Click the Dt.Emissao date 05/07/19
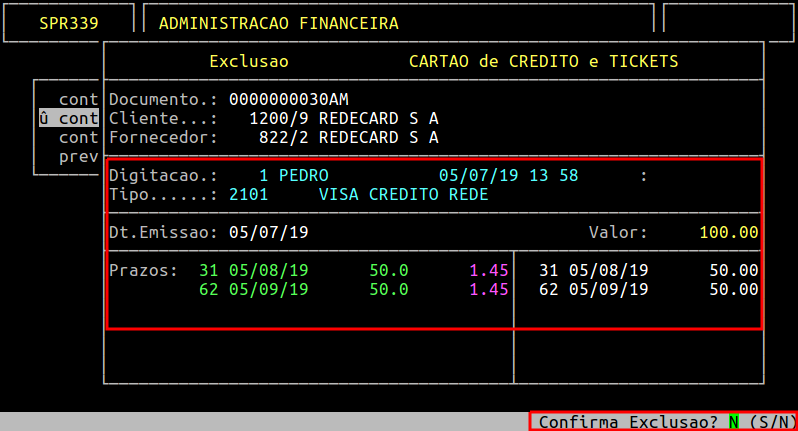Viewport: 798px width, 431px height. (x=268, y=232)
